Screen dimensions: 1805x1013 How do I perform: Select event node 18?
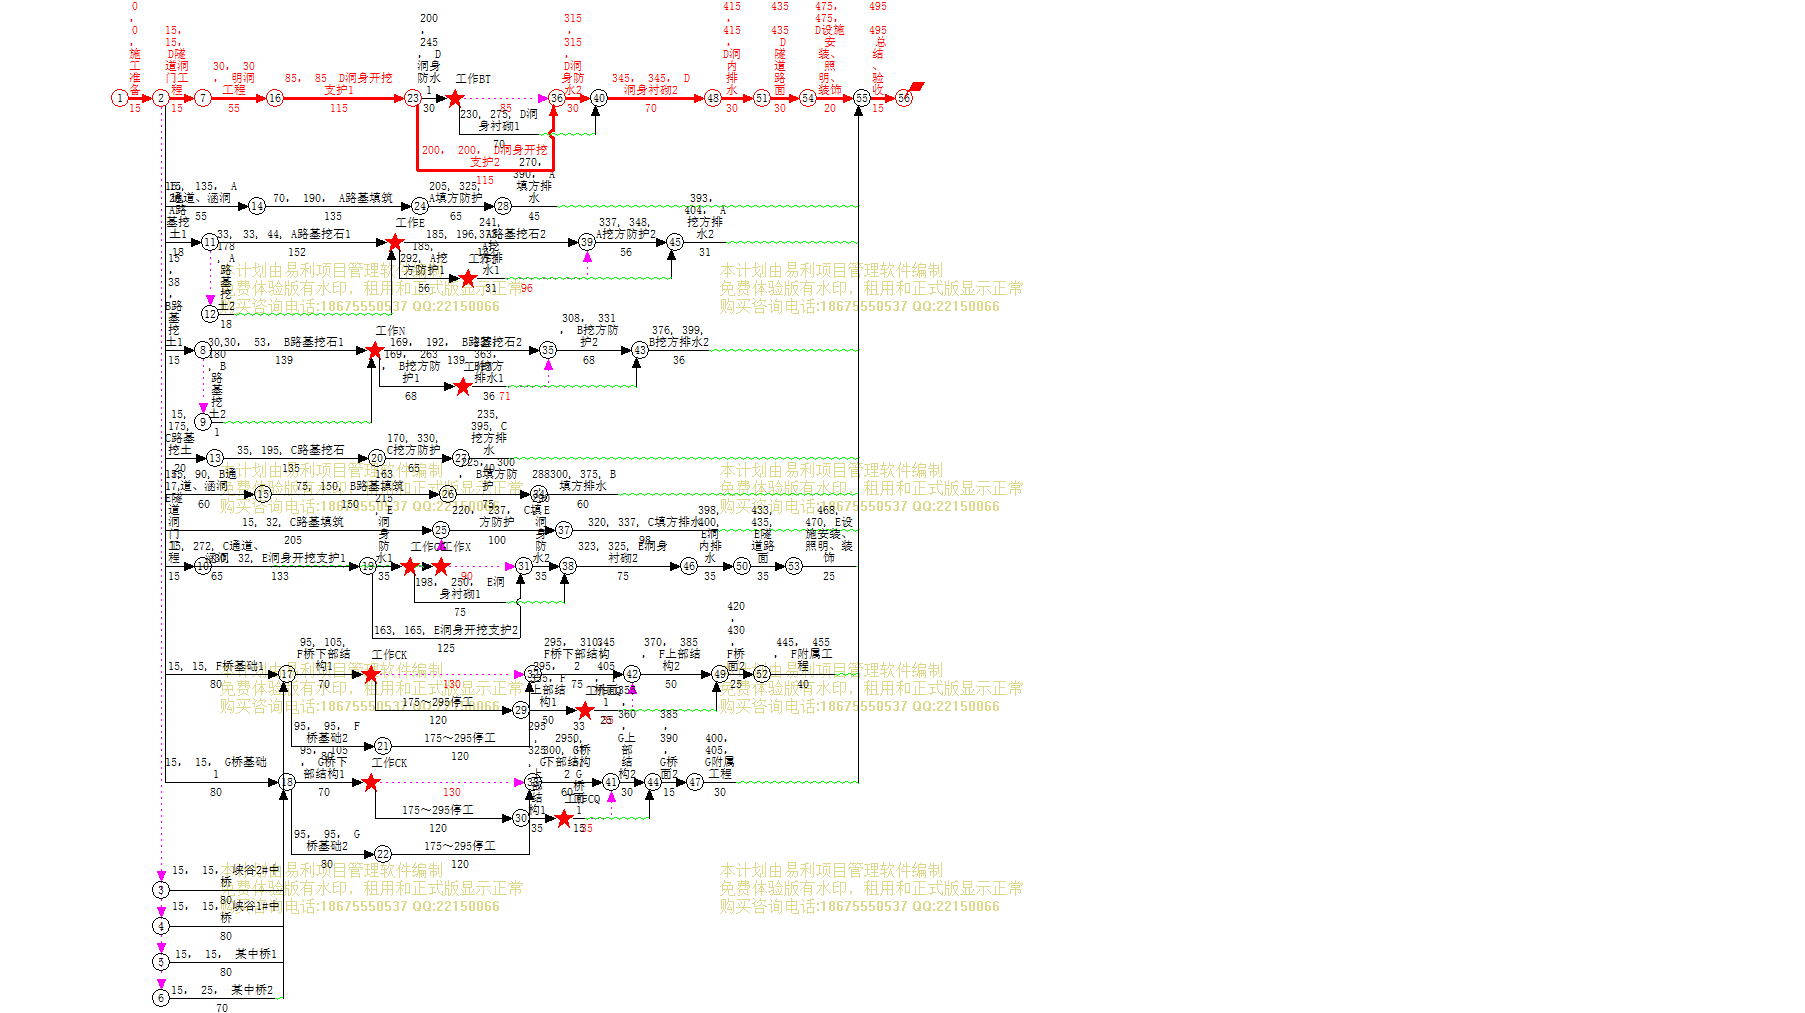pos(287,782)
